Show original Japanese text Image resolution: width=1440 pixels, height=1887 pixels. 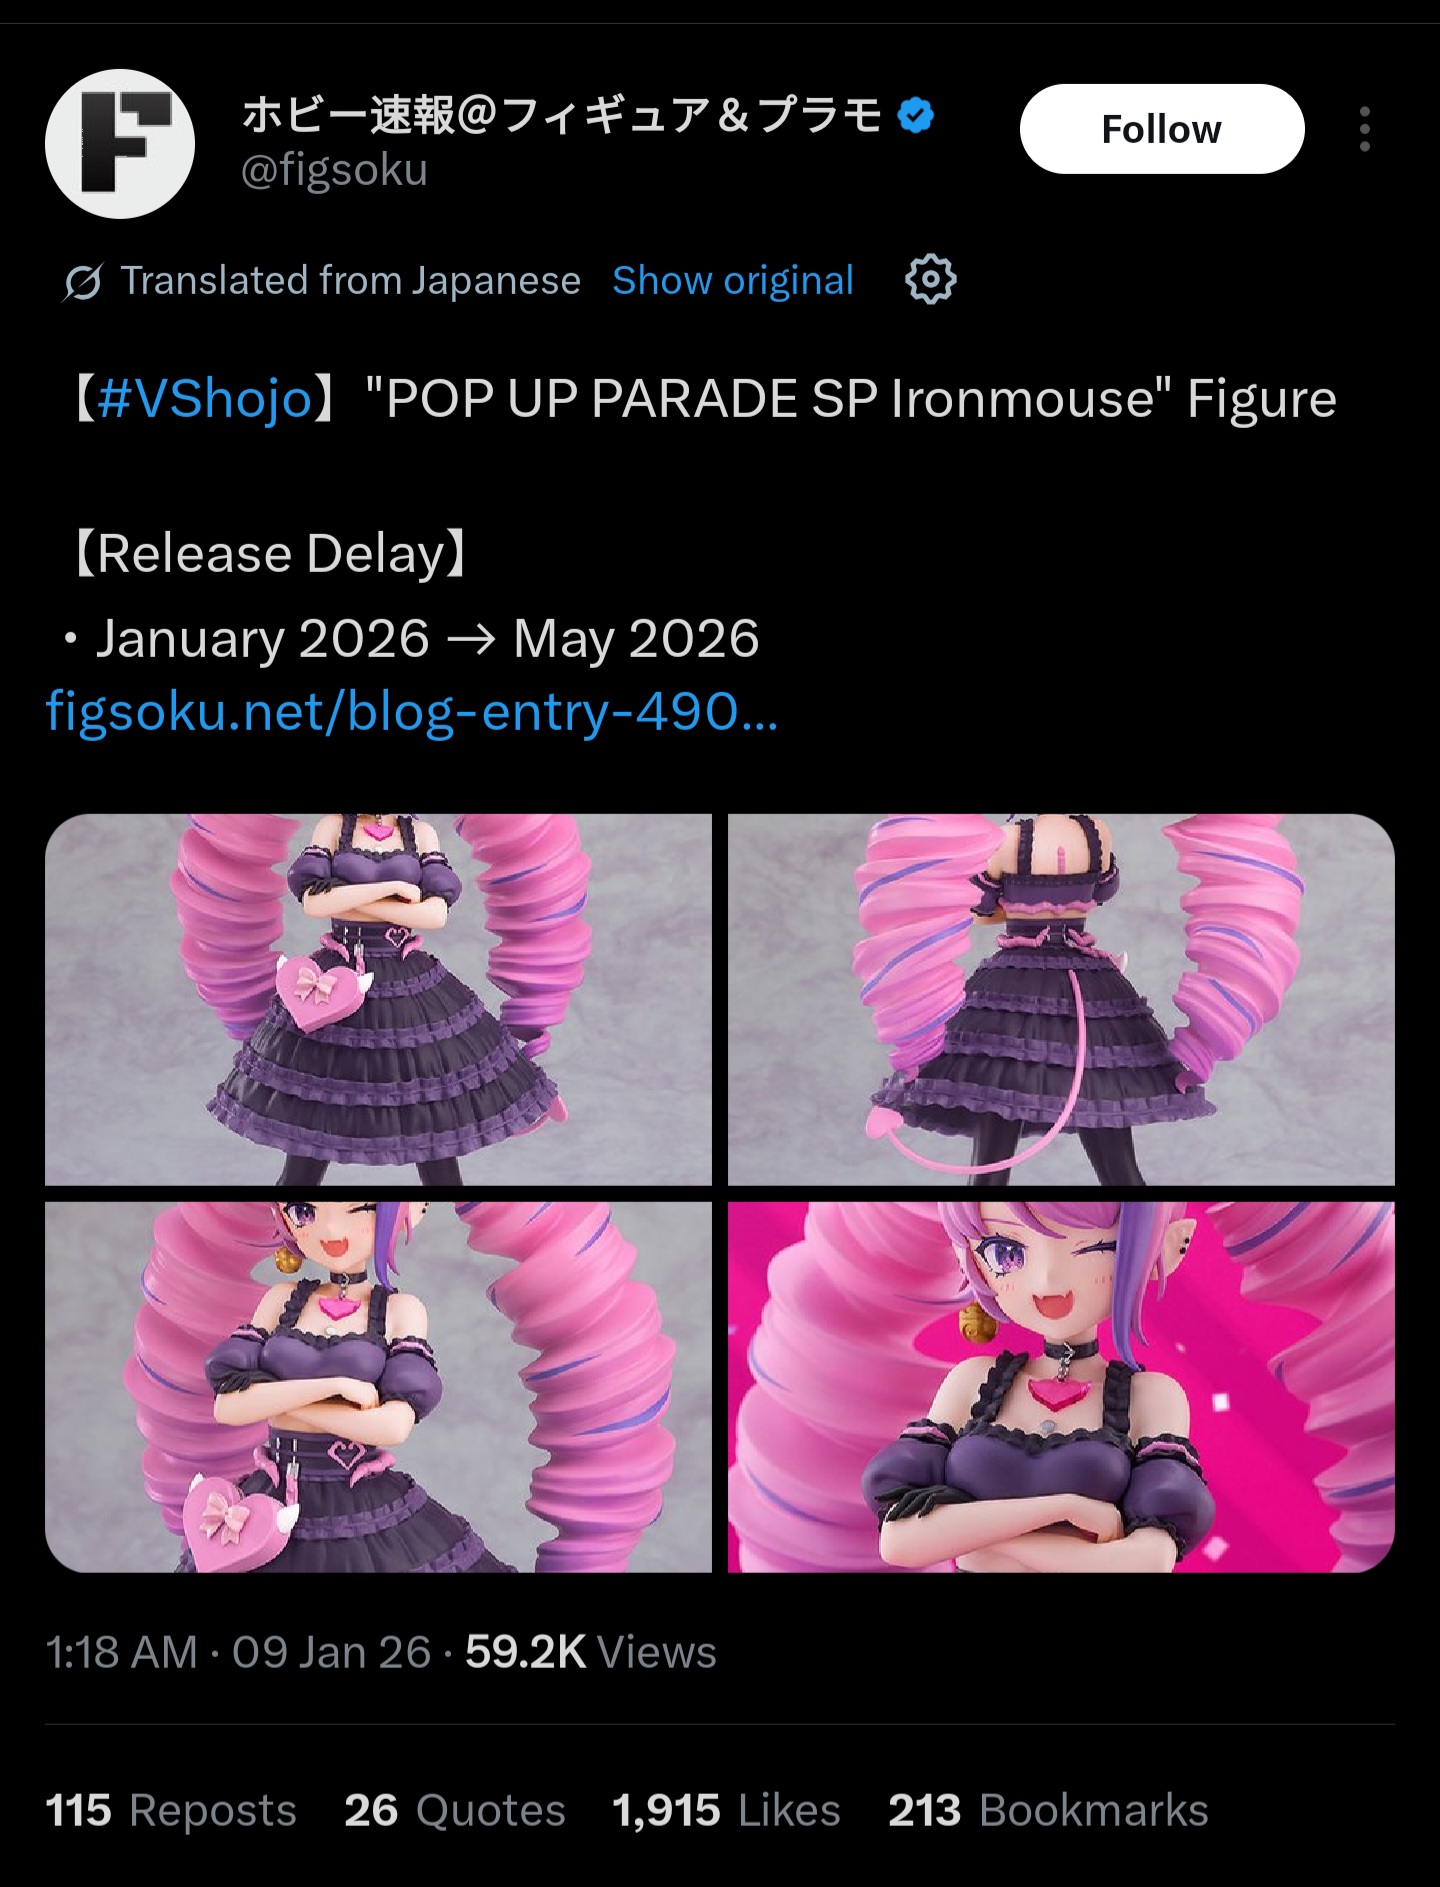733,281
